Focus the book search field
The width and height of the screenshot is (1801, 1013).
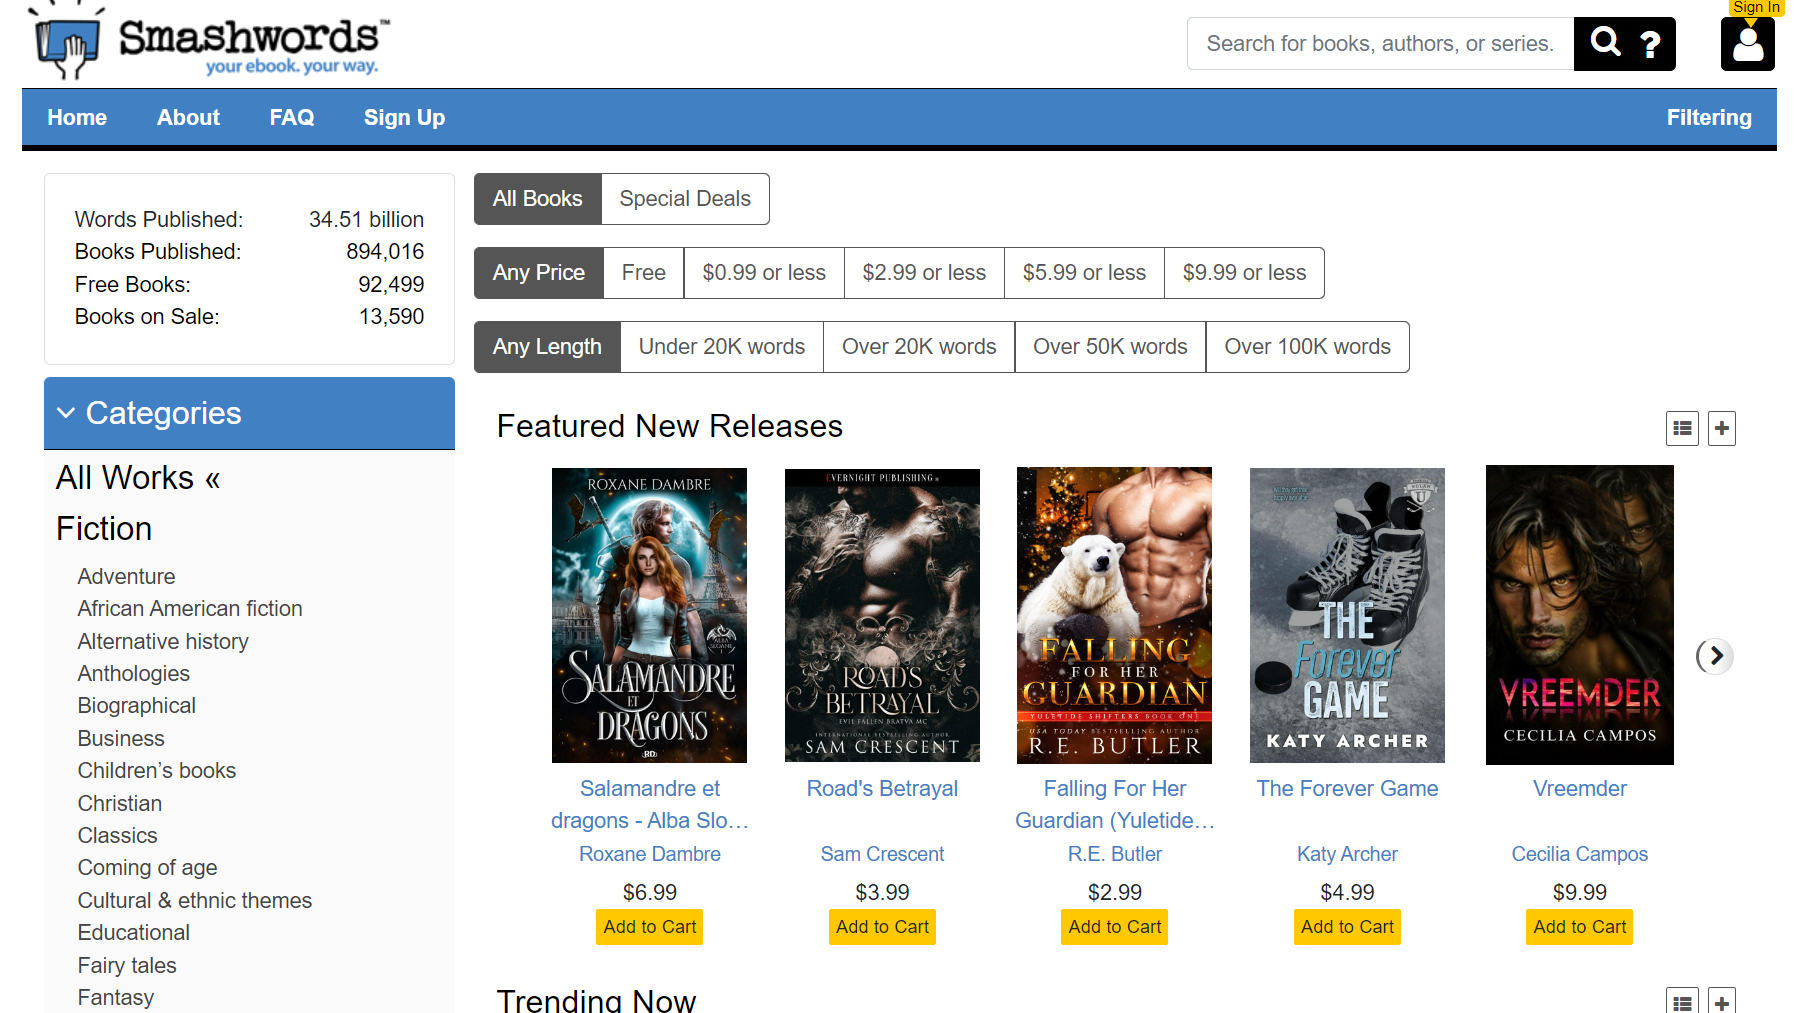[1379, 44]
